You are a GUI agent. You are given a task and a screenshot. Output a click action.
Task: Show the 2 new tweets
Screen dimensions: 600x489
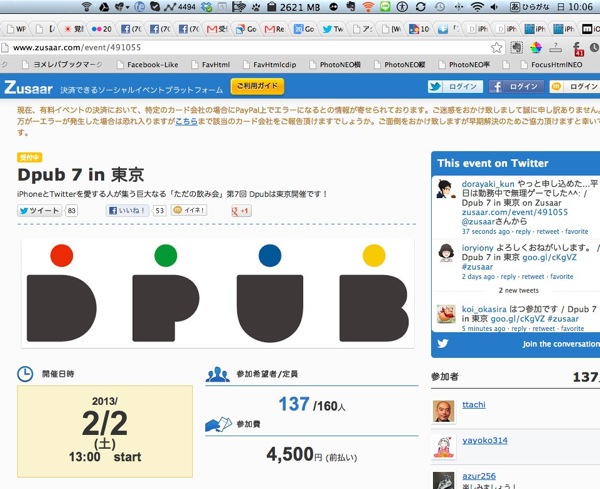[x=518, y=290]
